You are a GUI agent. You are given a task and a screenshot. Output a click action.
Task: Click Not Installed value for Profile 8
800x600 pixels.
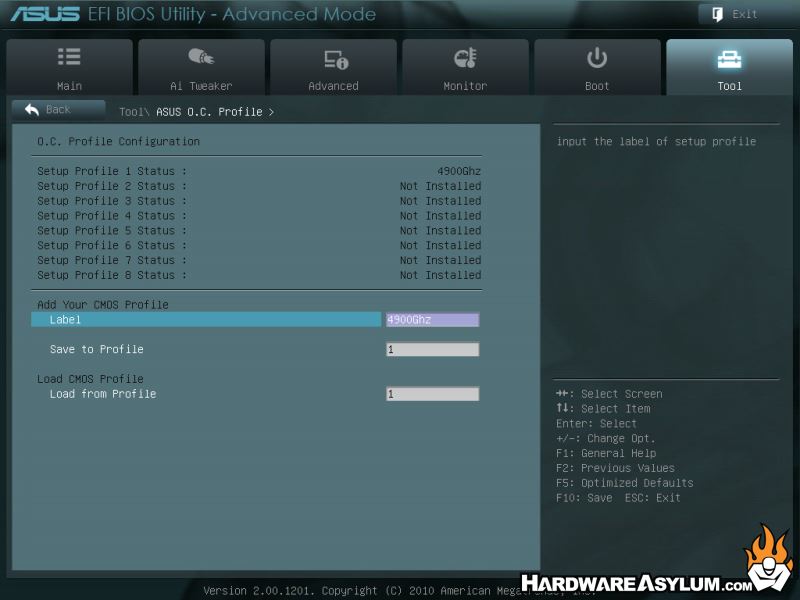(x=440, y=274)
